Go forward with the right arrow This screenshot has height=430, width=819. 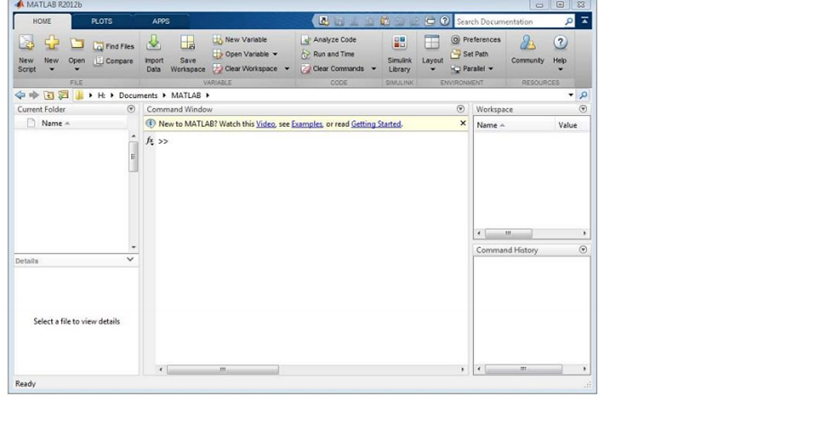(x=34, y=95)
